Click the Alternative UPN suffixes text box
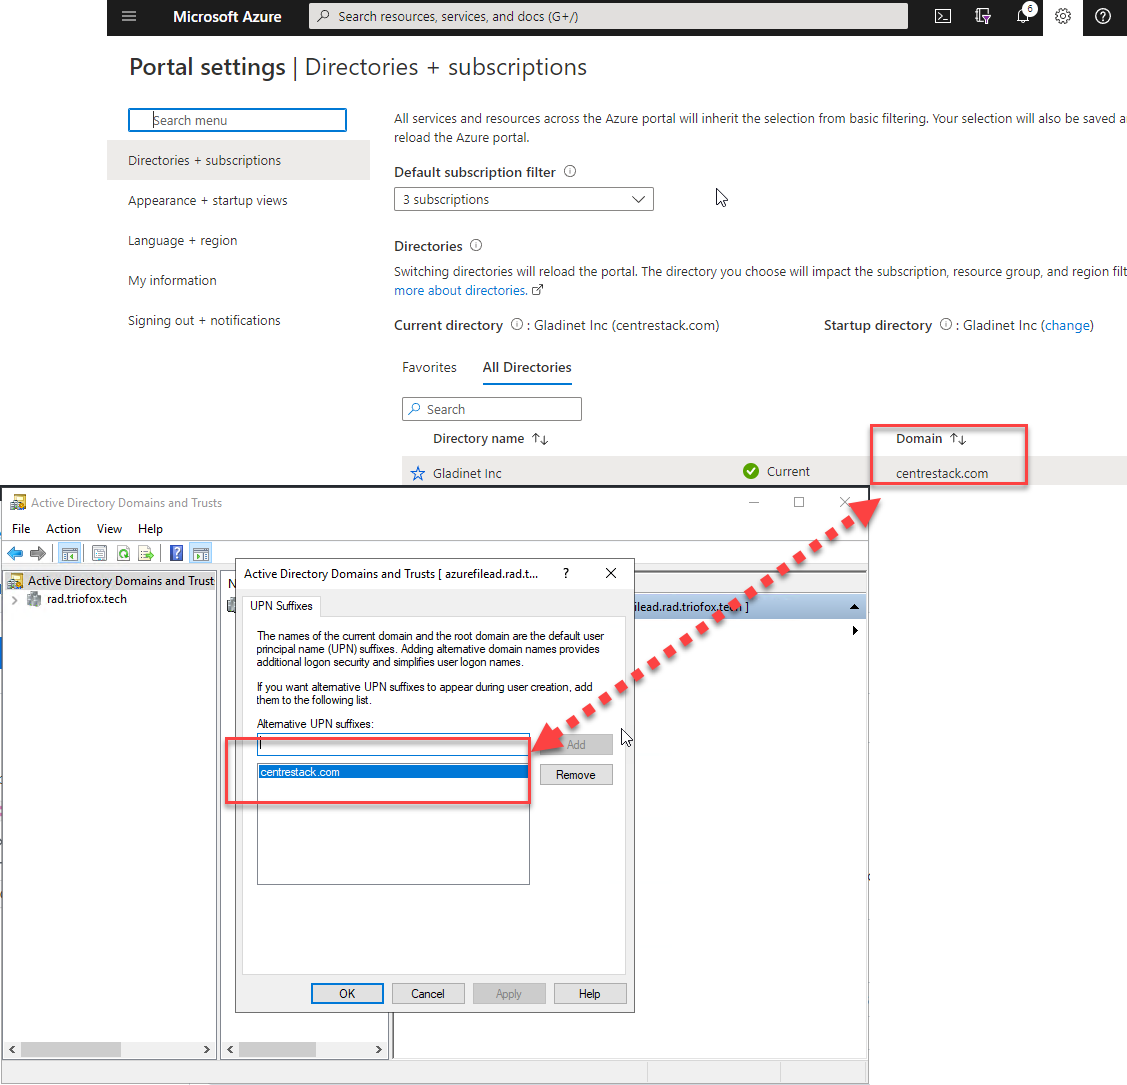This screenshot has width=1127, height=1085. (x=393, y=744)
